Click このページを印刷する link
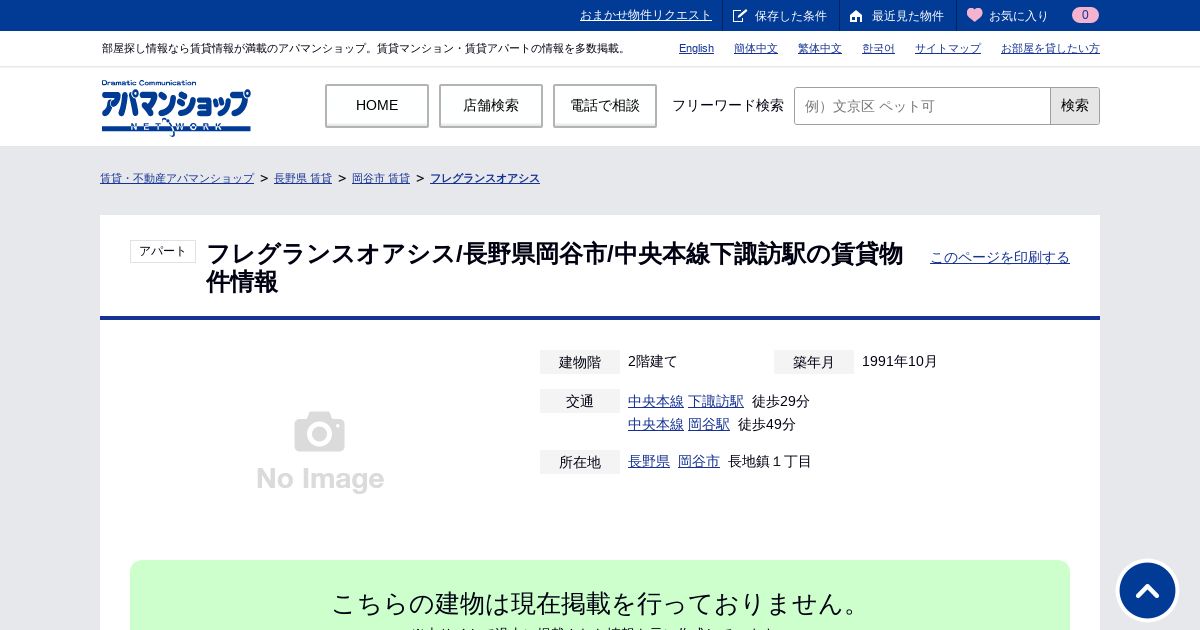Viewport: 1200px width, 630px height. pos(1000,257)
